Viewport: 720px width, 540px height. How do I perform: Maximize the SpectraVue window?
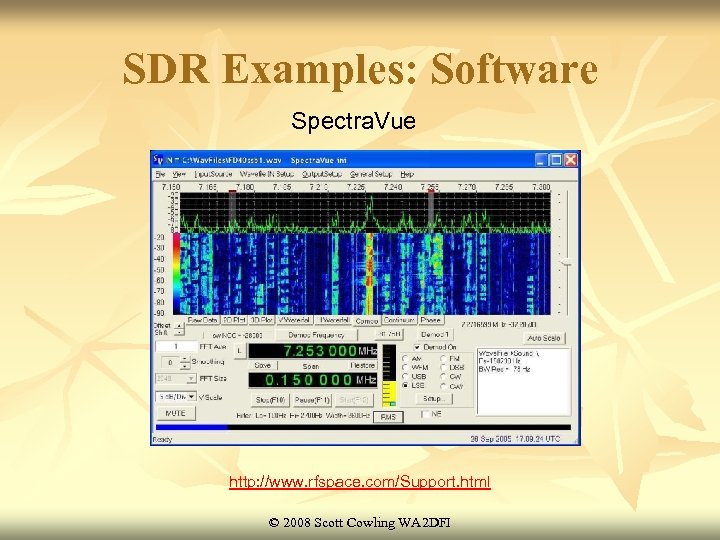(x=556, y=160)
